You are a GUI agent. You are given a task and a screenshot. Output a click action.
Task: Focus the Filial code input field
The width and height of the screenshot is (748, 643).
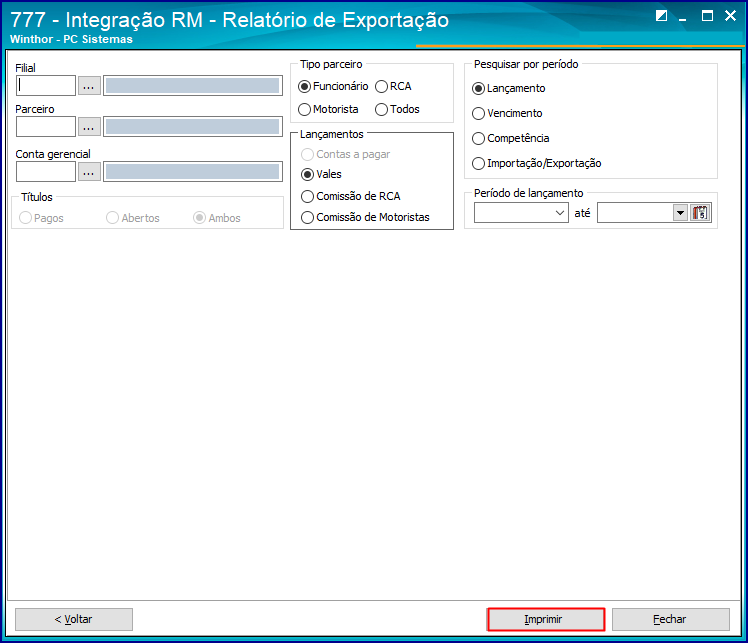pos(46,85)
